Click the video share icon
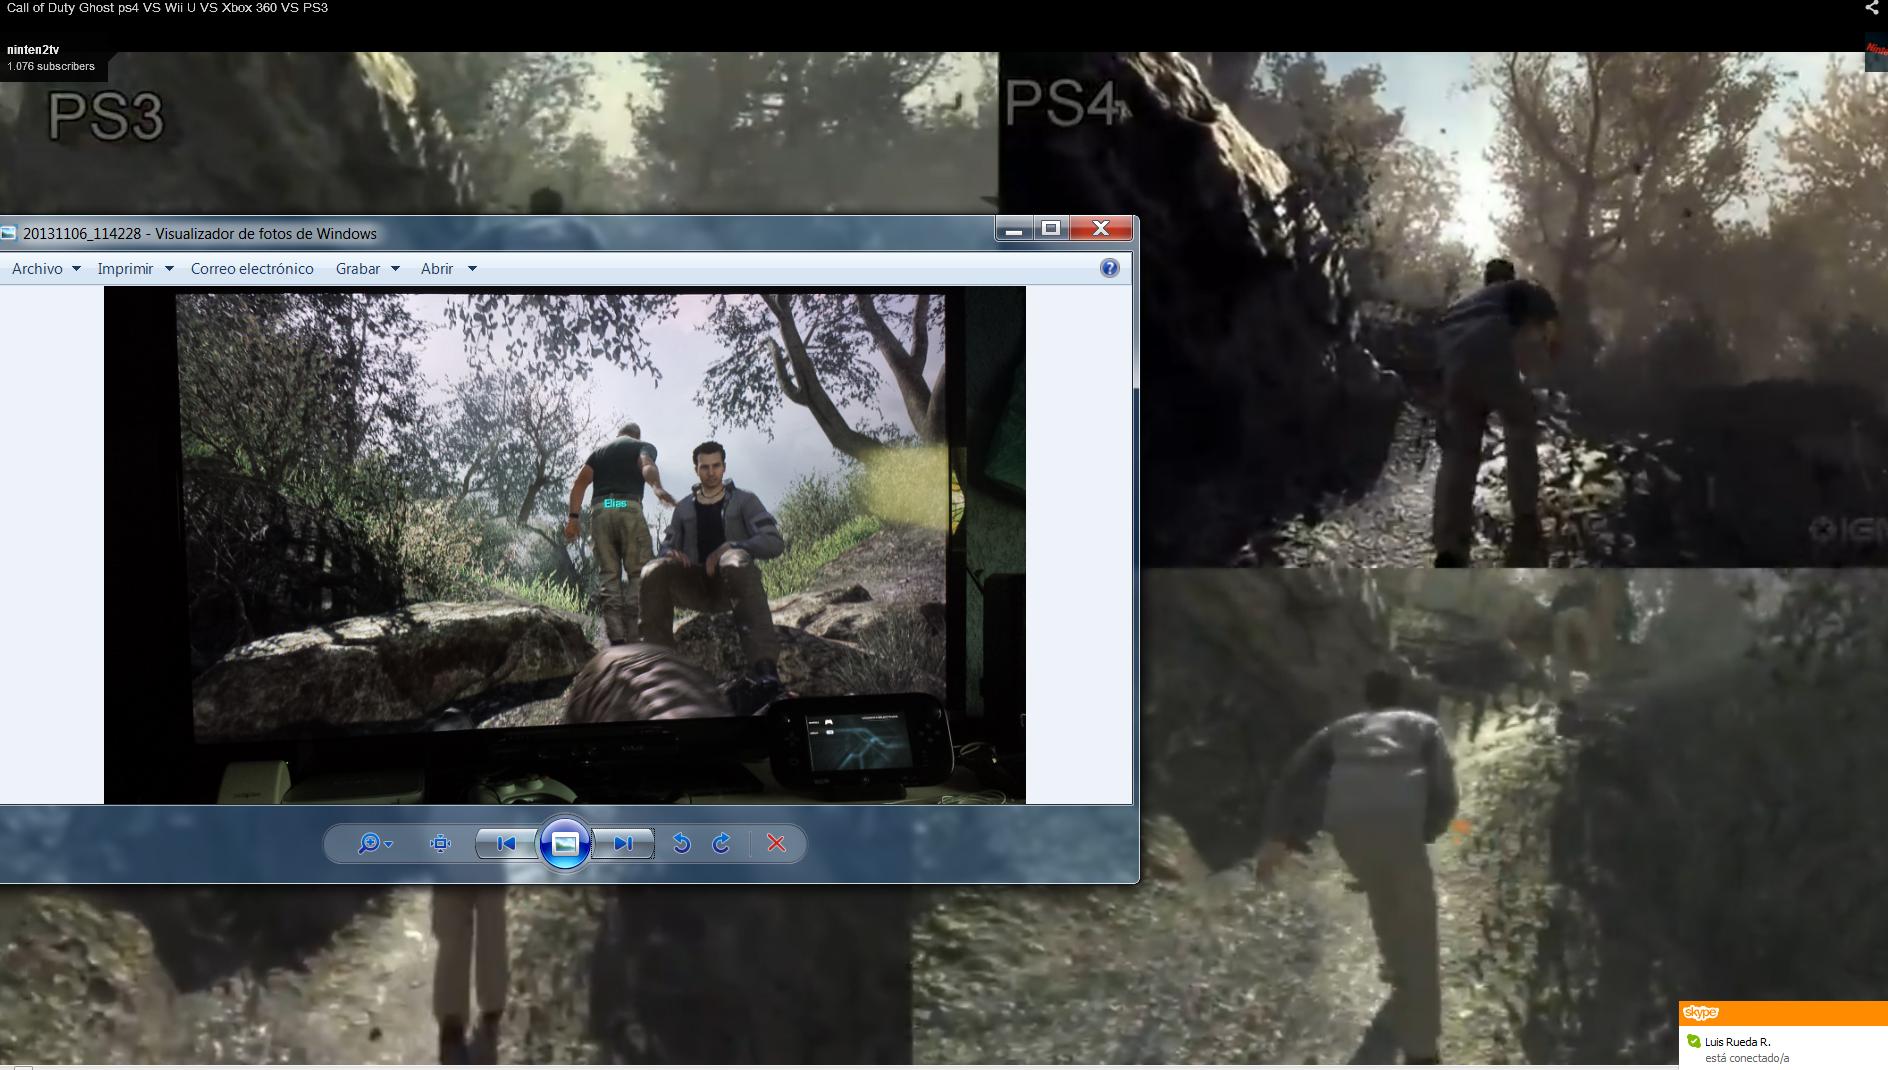The width and height of the screenshot is (1888, 1070). coord(1871,8)
